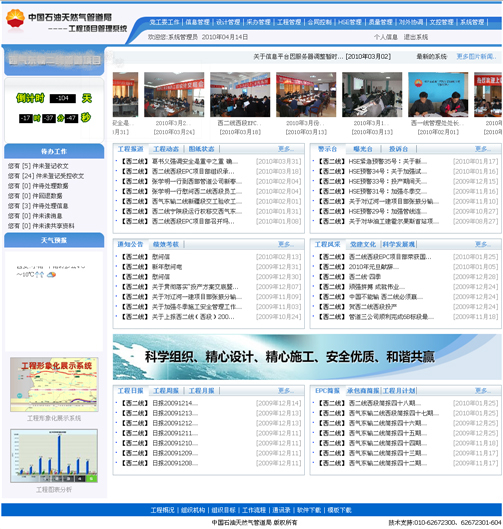Switch to the 承包商周报 tab
The image size is (503, 529).
click(x=363, y=391)
